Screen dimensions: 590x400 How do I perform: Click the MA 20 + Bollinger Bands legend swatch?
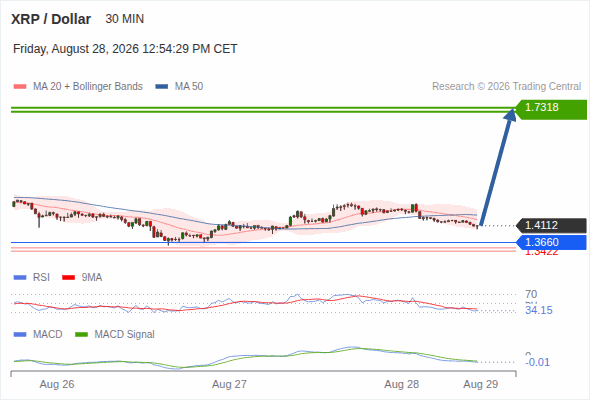(20, 87)
